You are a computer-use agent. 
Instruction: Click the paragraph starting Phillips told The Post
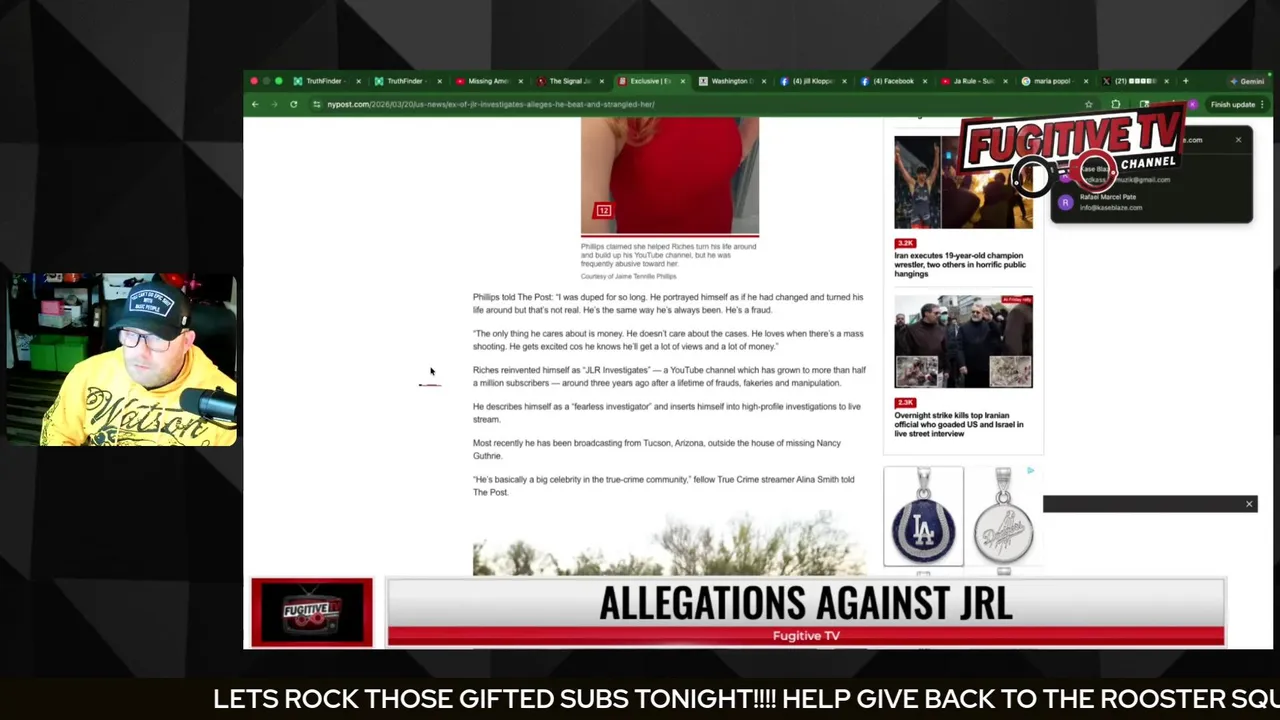coord(668,303)
